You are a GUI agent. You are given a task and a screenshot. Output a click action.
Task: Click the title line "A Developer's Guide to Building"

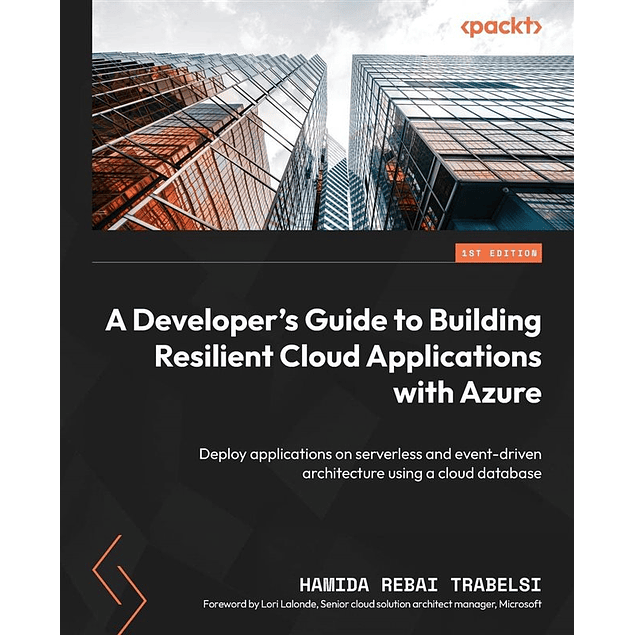point(323,322)
